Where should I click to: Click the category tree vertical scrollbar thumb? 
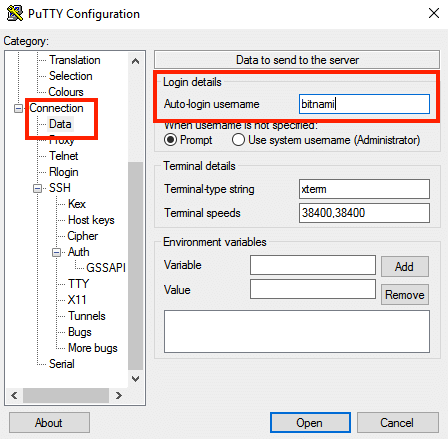(x=135, y=266)
